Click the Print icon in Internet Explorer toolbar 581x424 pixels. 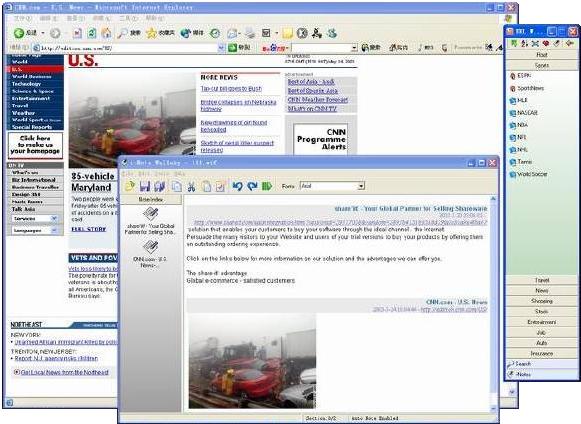click(x=250, y=33)
